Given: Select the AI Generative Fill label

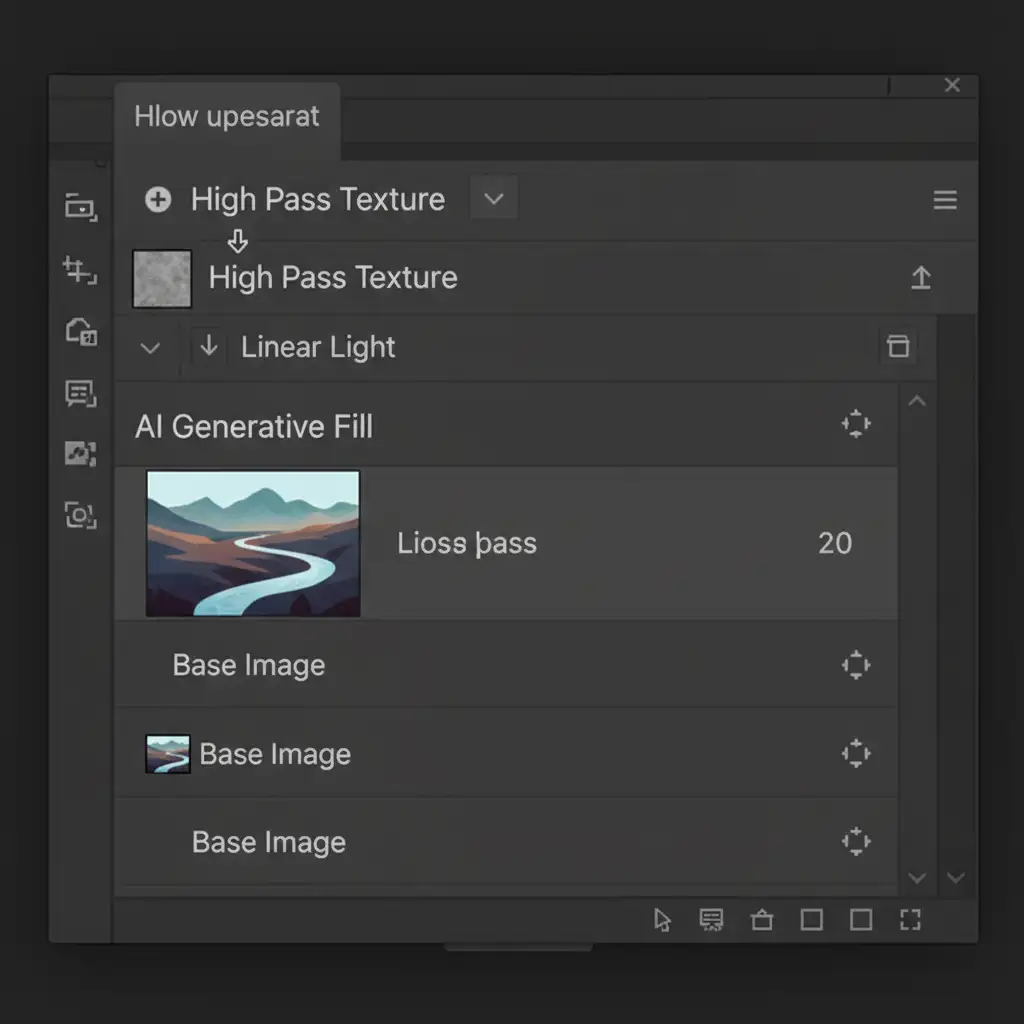Looking at the screenshot, I should (x=254, y=427).
